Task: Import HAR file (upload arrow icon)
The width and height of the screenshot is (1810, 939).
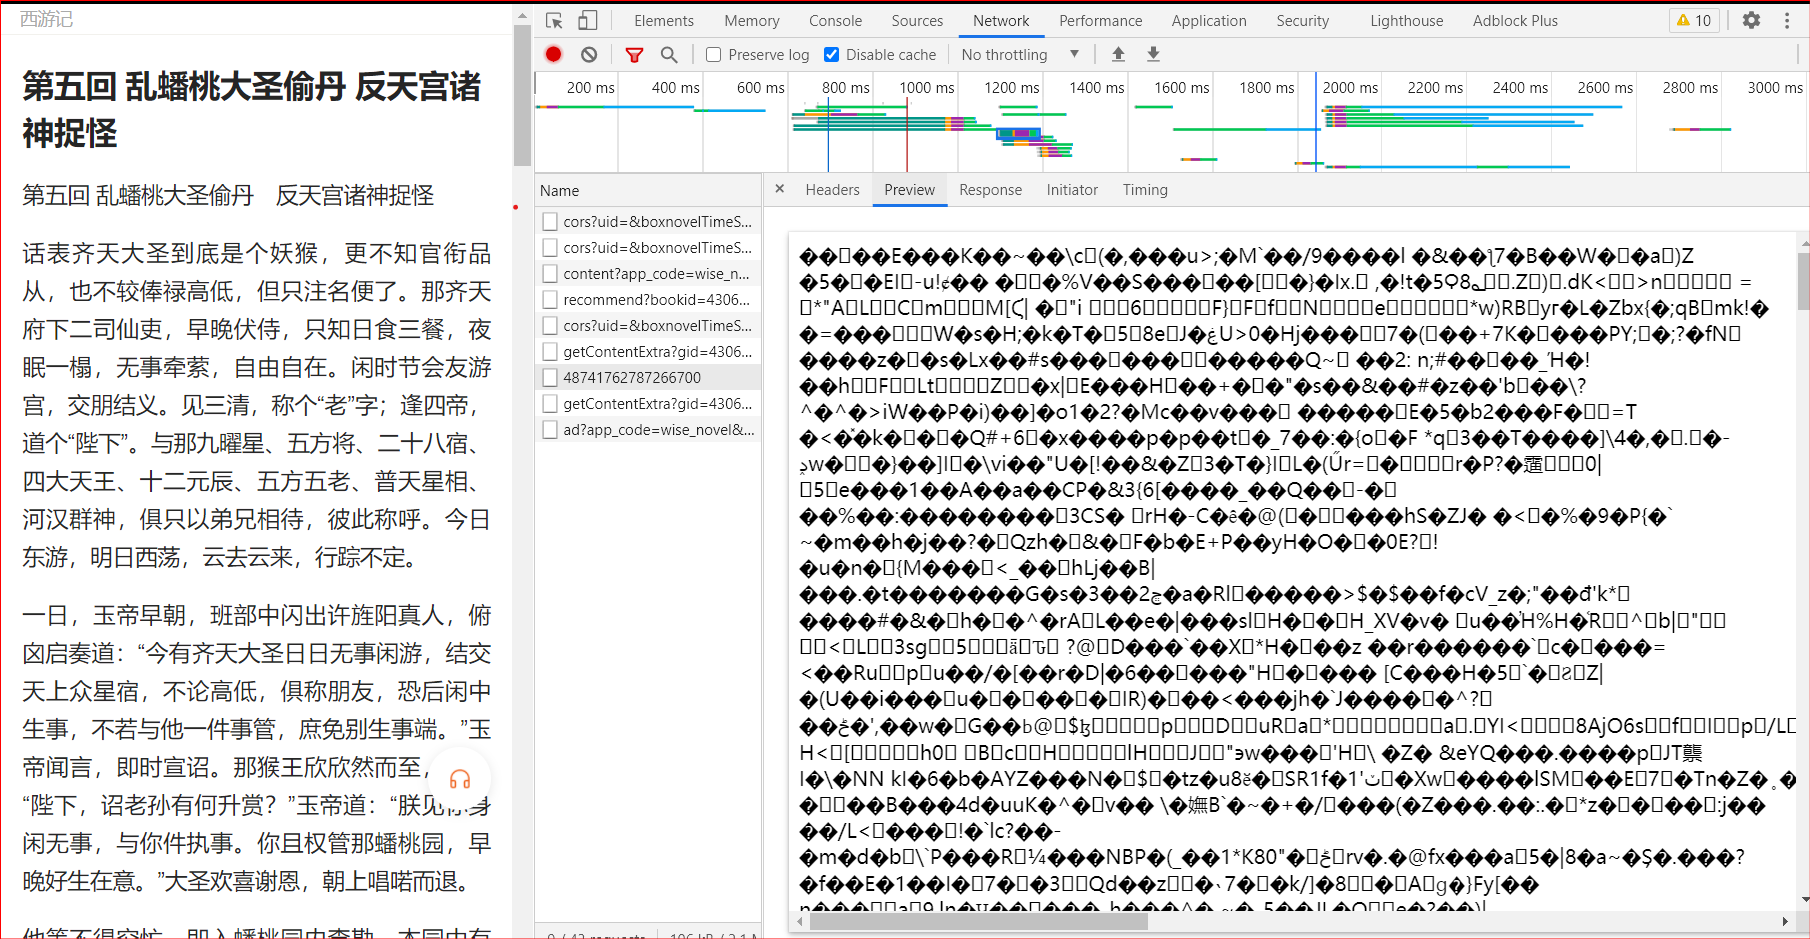Action: [x=1118, y=54]
